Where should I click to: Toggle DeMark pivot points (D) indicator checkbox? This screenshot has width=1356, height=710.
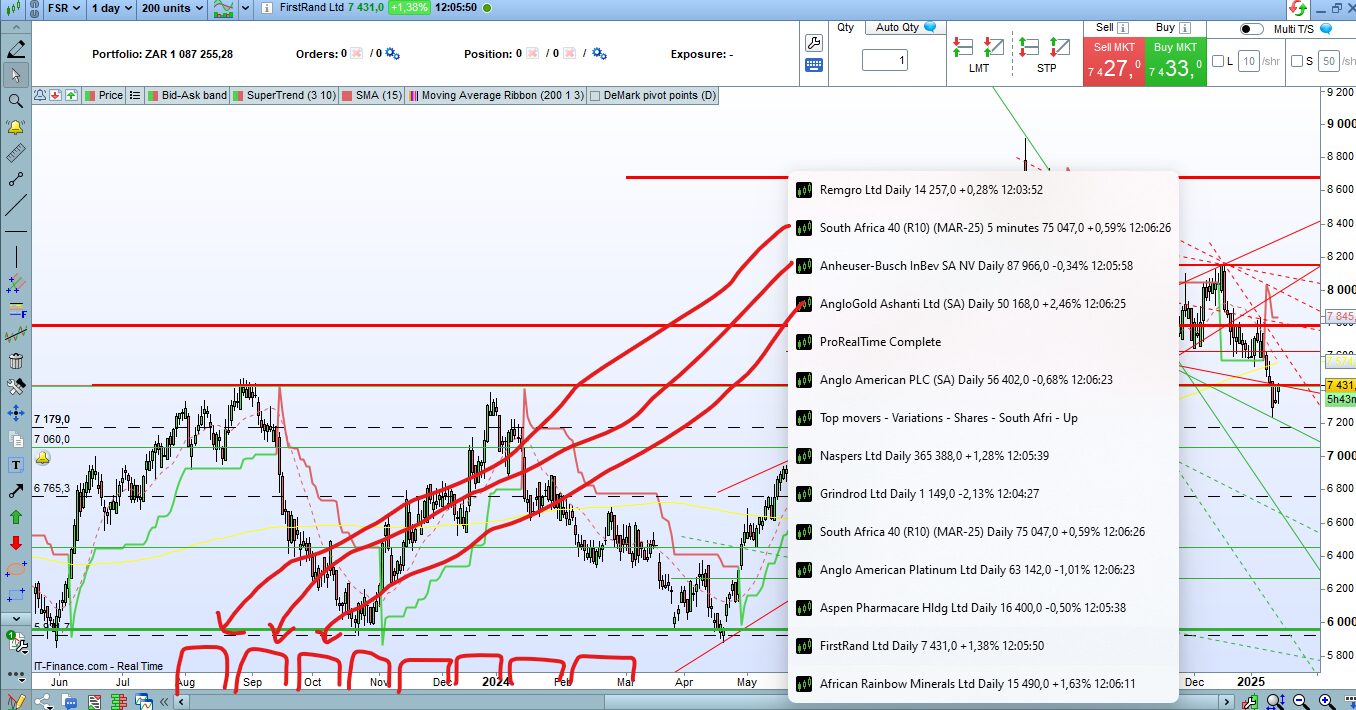(595, 96)
